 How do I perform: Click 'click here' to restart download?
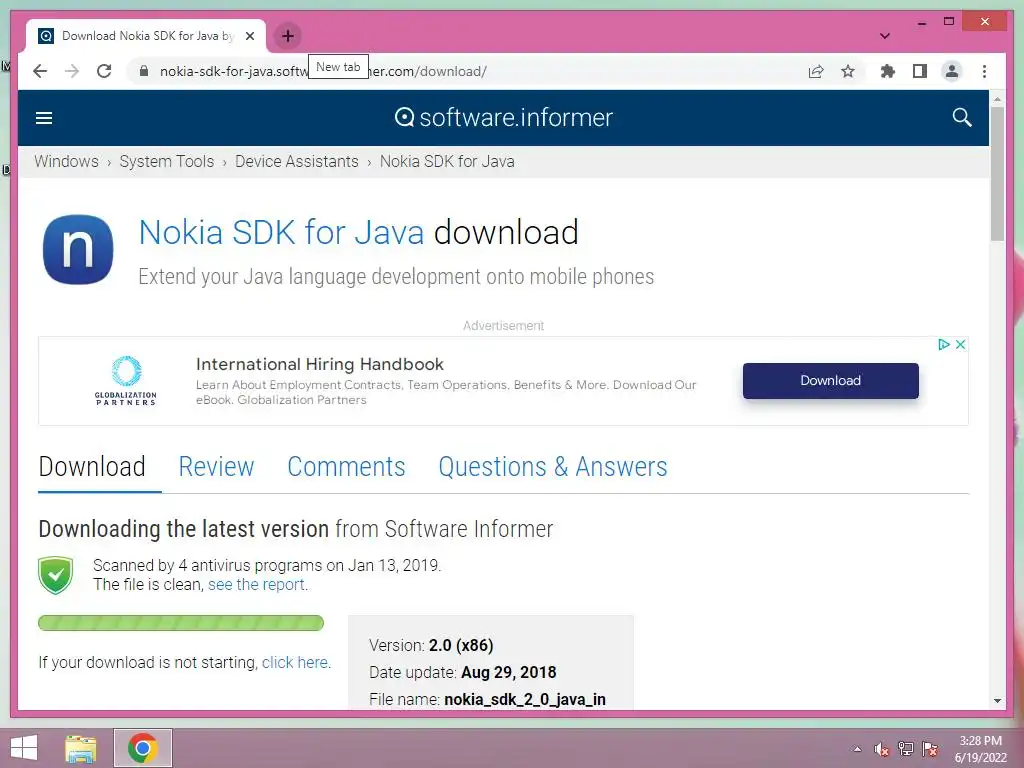(x=295, y=662)
